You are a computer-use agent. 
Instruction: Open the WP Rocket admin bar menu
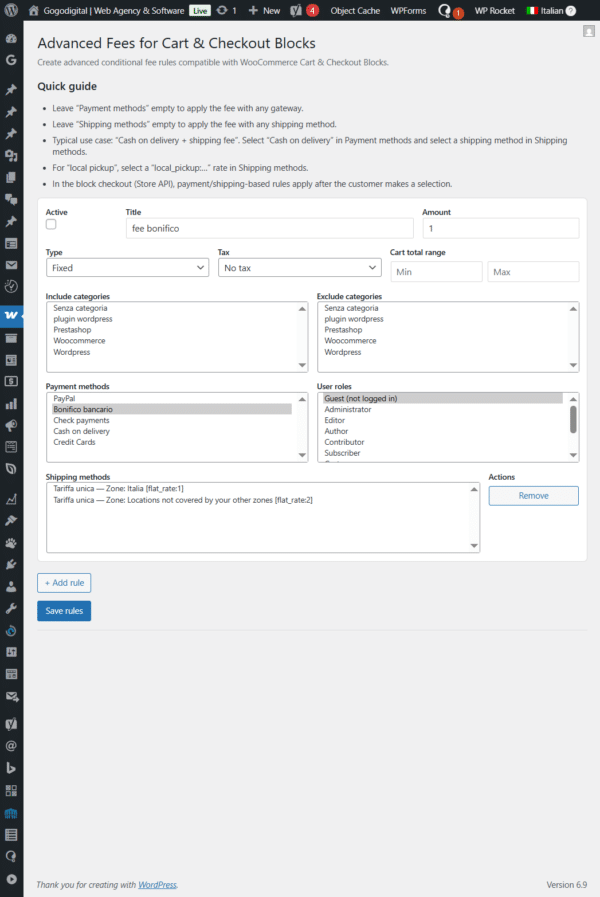tap(494, 10)
